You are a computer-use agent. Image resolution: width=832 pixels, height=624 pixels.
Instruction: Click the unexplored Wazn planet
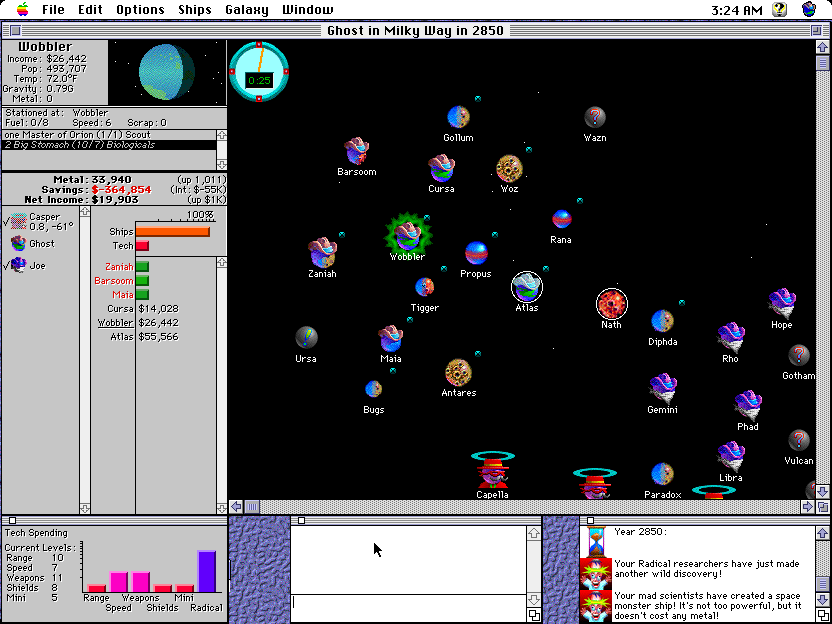[595, 118]
